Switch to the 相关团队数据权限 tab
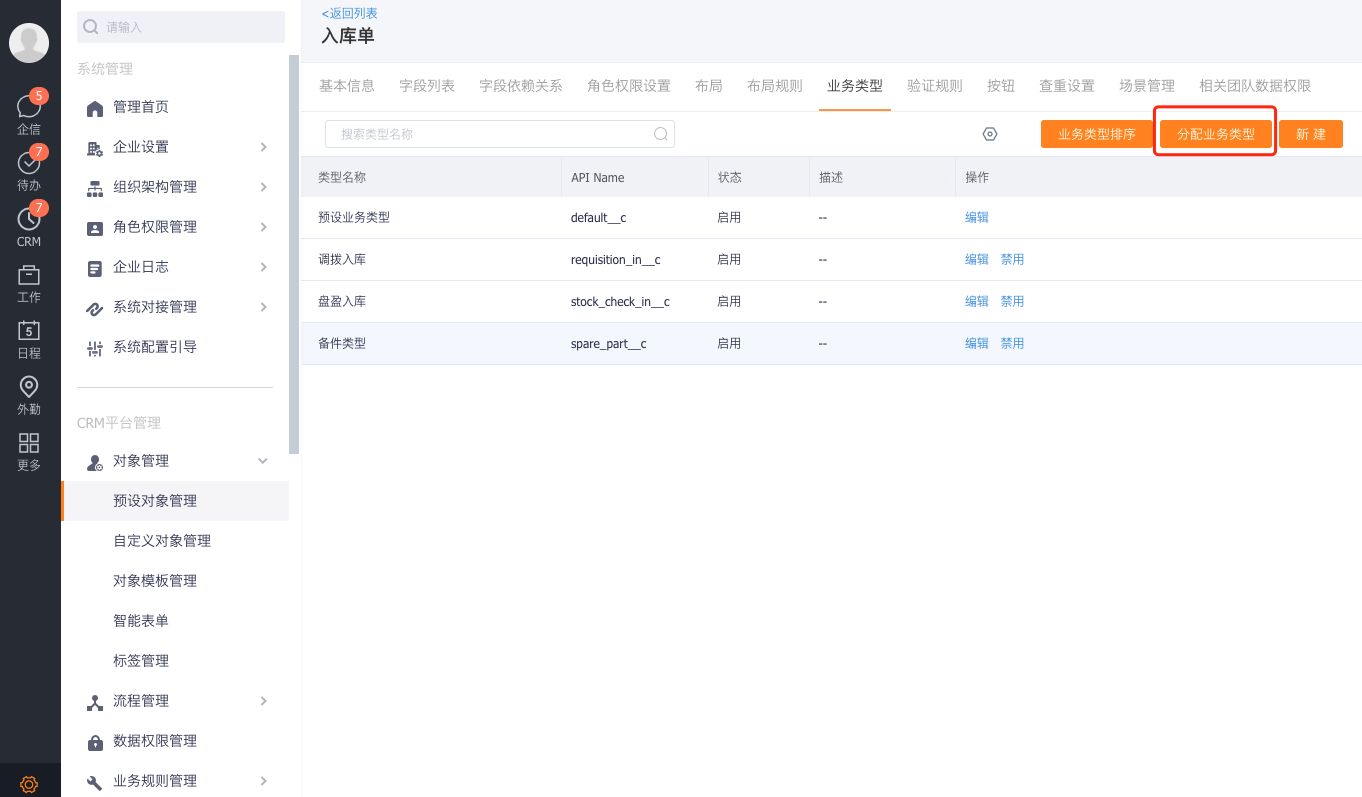The width and height of the screenshot is (1362, 797). pyautogui.click(x=1255, y=86)
